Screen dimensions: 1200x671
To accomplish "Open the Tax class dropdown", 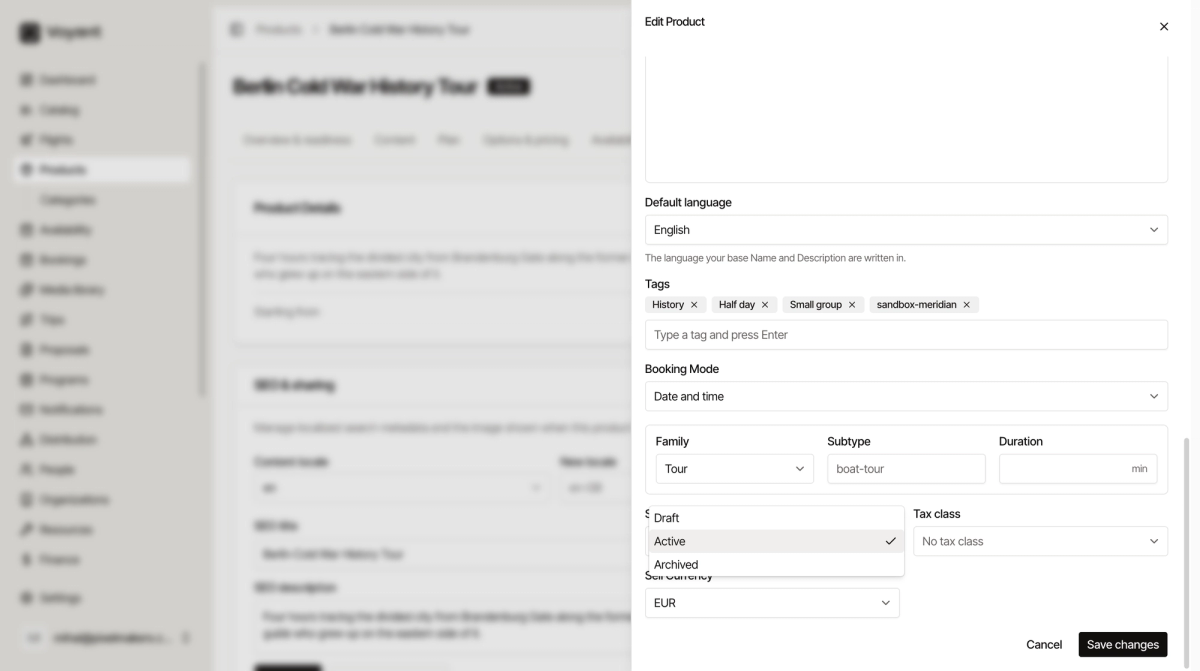I will coord(1040,541).
